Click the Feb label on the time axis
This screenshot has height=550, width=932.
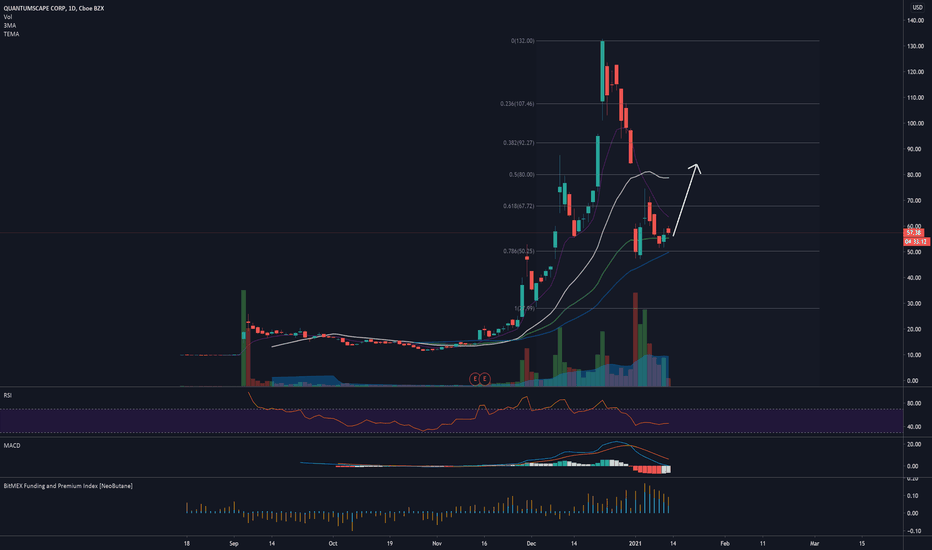(x=725, y=543)
